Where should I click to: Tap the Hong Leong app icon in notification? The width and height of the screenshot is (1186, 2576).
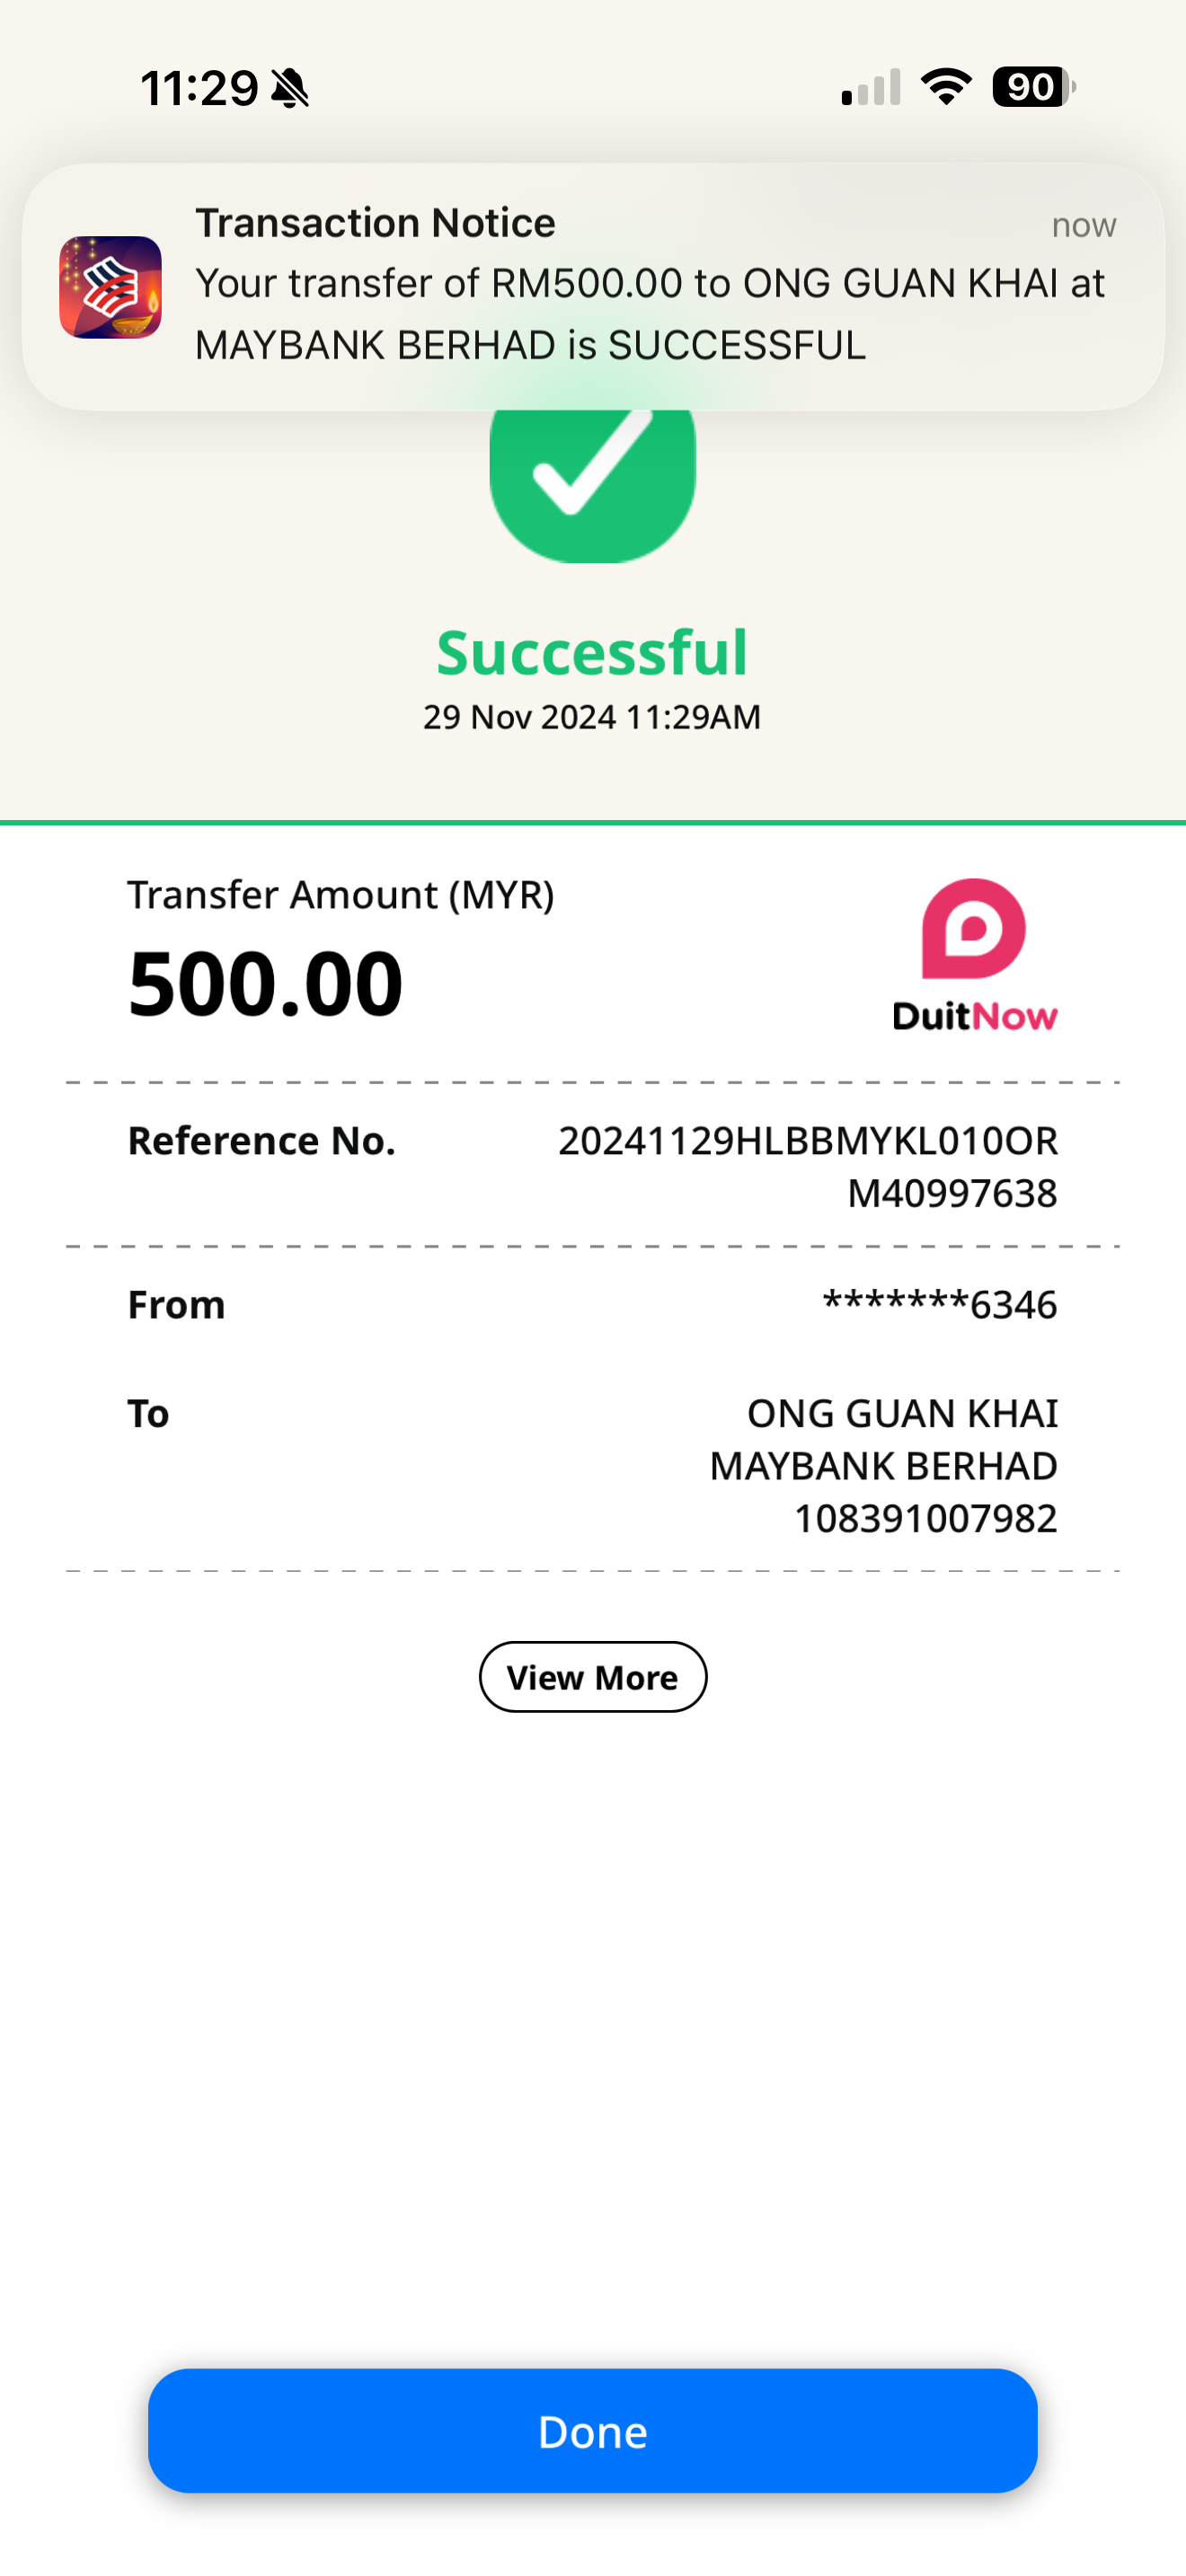pos(110,287)
